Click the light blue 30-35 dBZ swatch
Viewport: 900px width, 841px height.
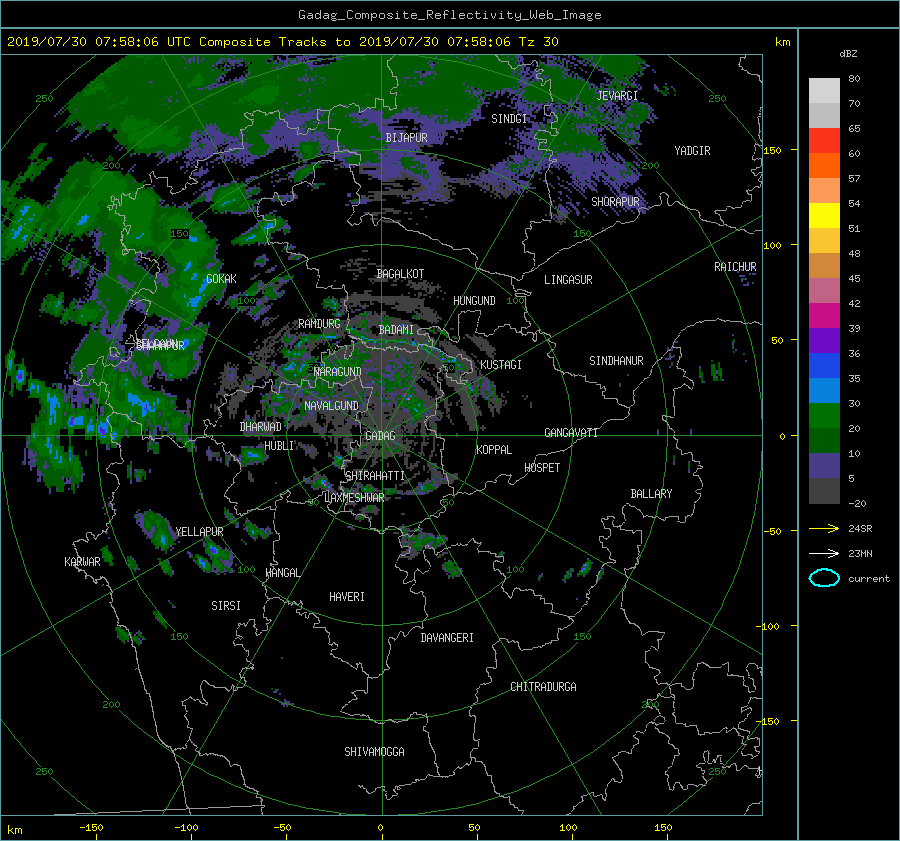(824, 390)
